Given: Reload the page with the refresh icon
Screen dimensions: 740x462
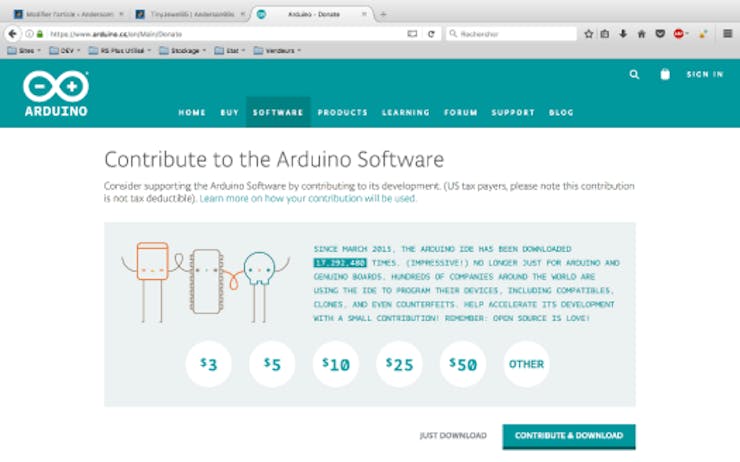Looking at the screenshot, I should click(x=431, y=34).
